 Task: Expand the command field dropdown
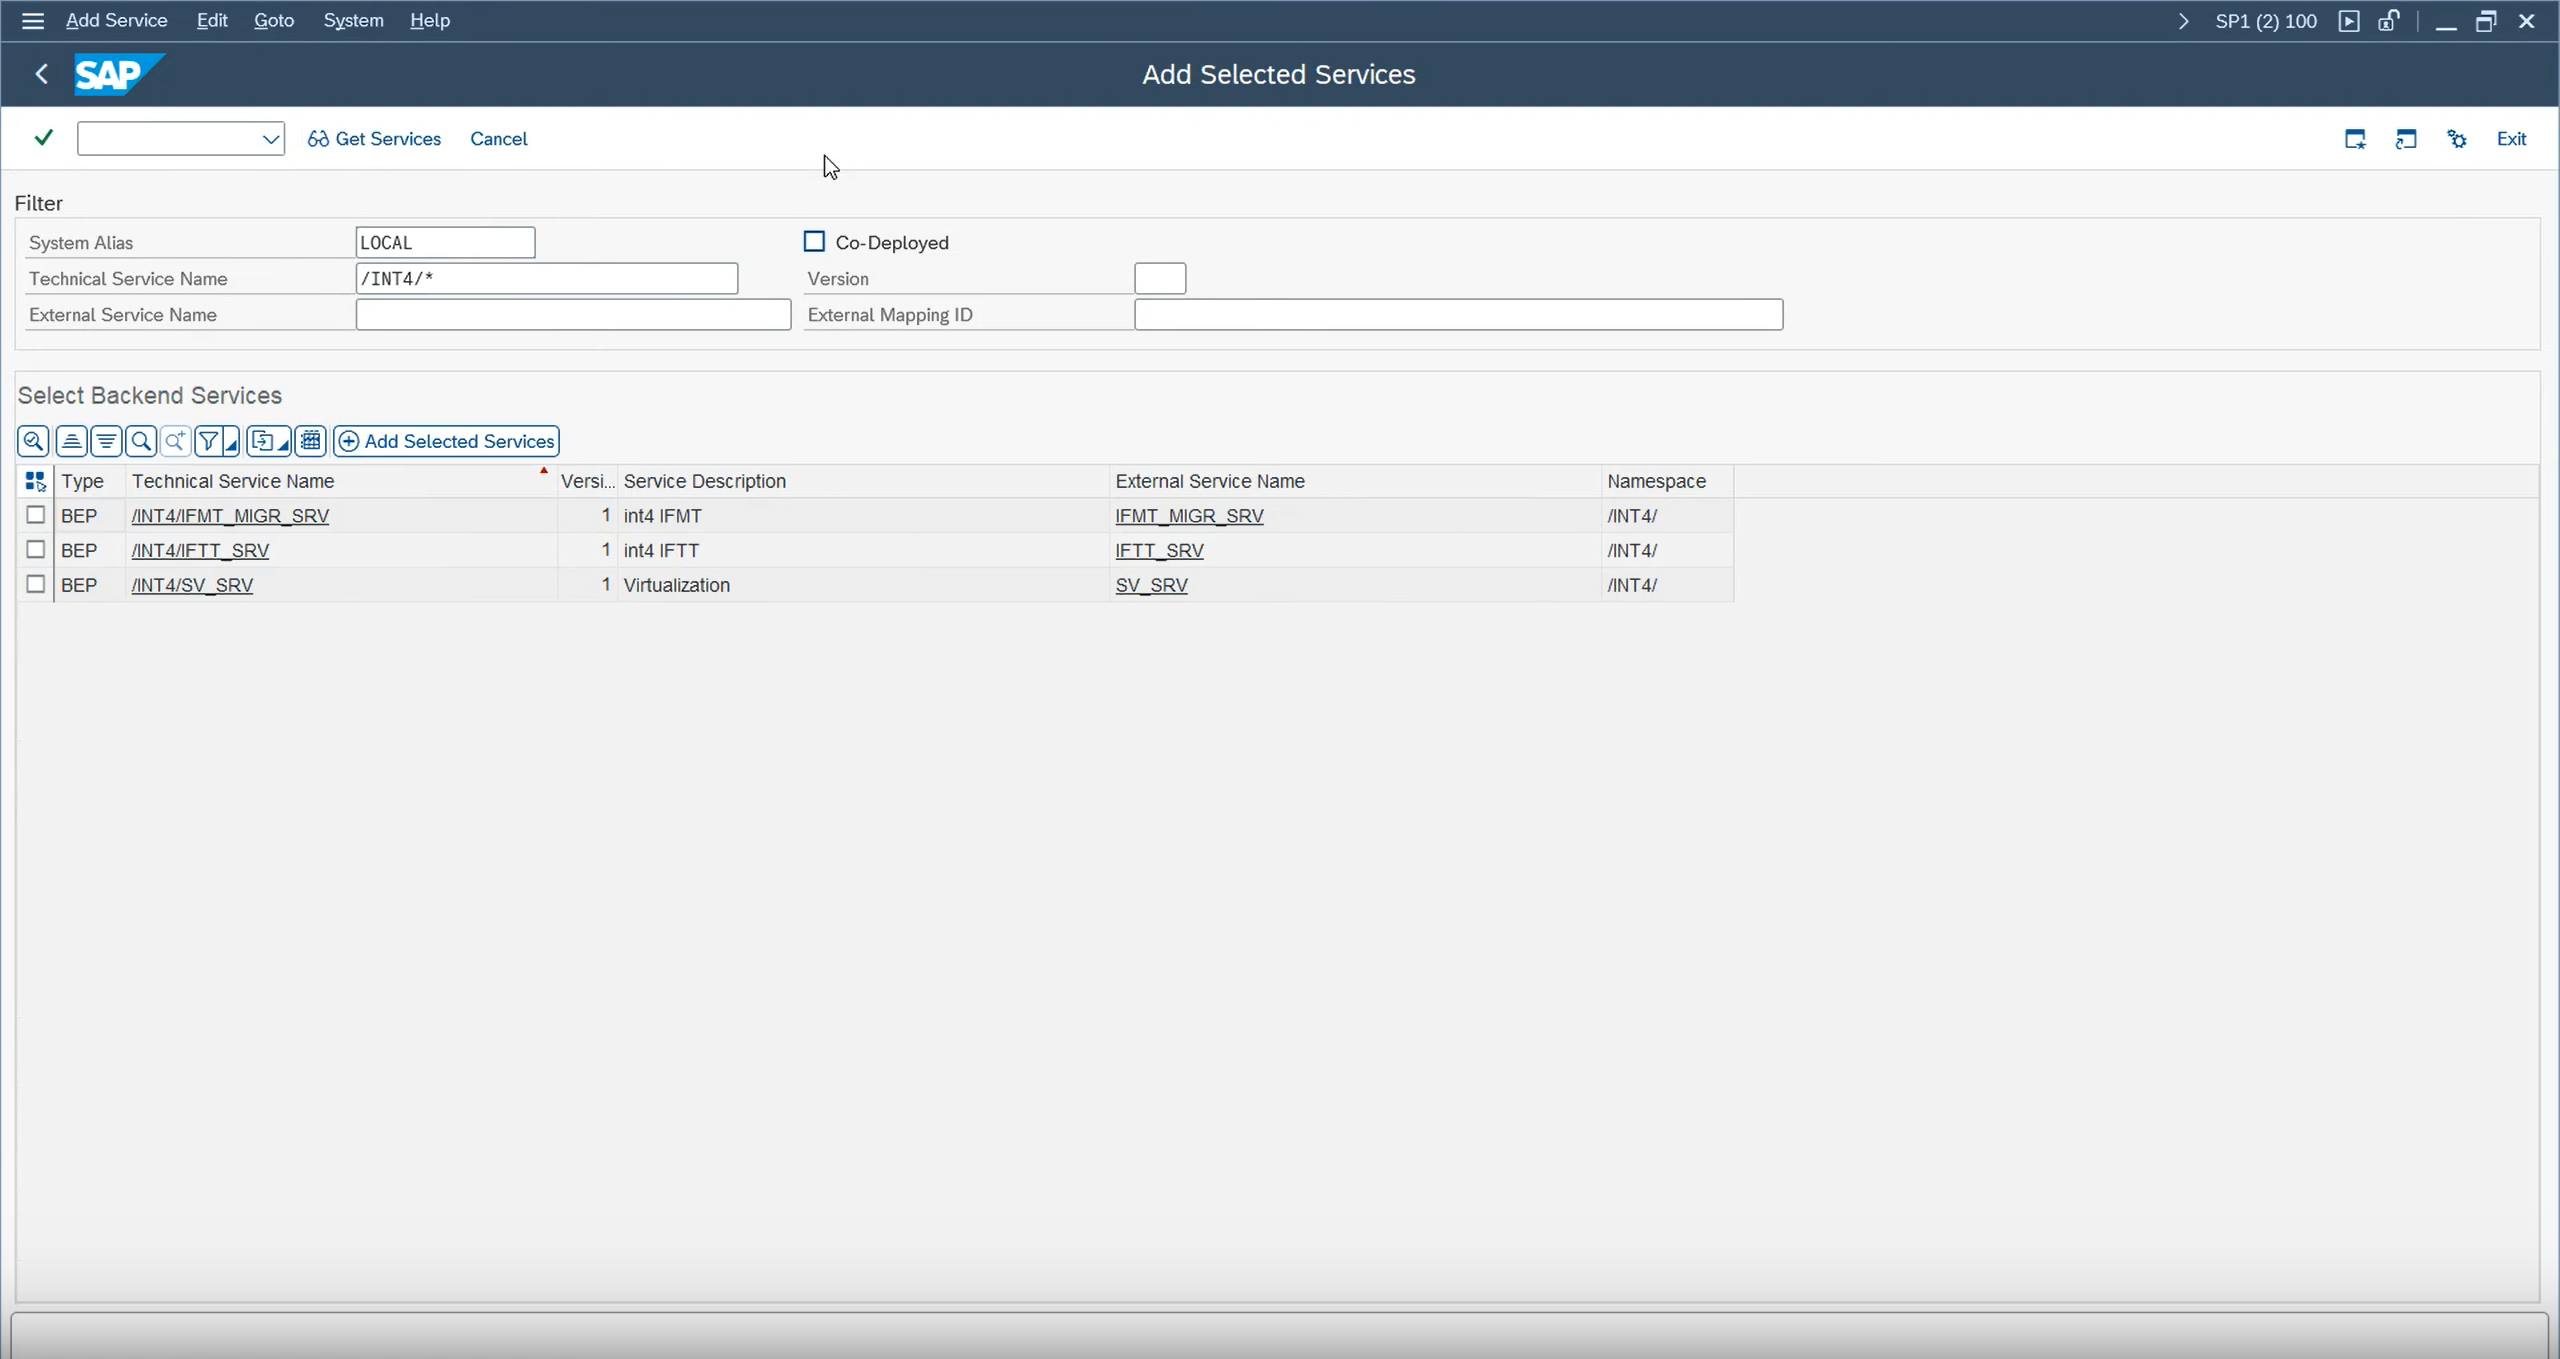click(271, 139)
